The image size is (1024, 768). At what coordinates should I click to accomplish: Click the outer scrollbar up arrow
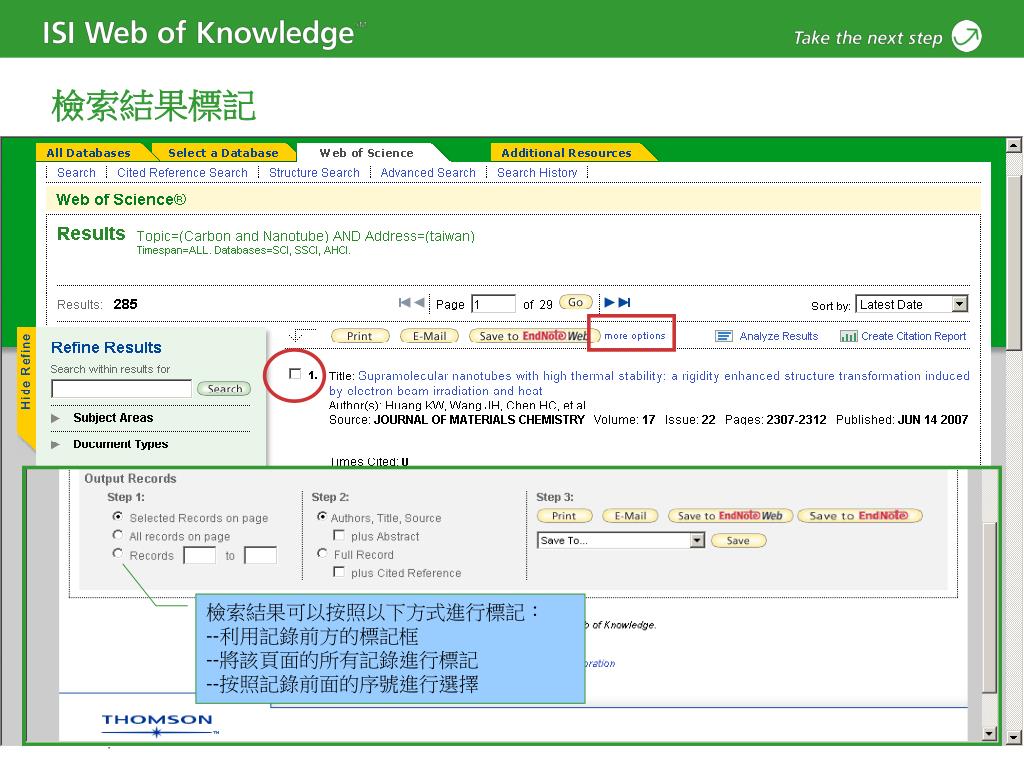tap(1014, 145)
